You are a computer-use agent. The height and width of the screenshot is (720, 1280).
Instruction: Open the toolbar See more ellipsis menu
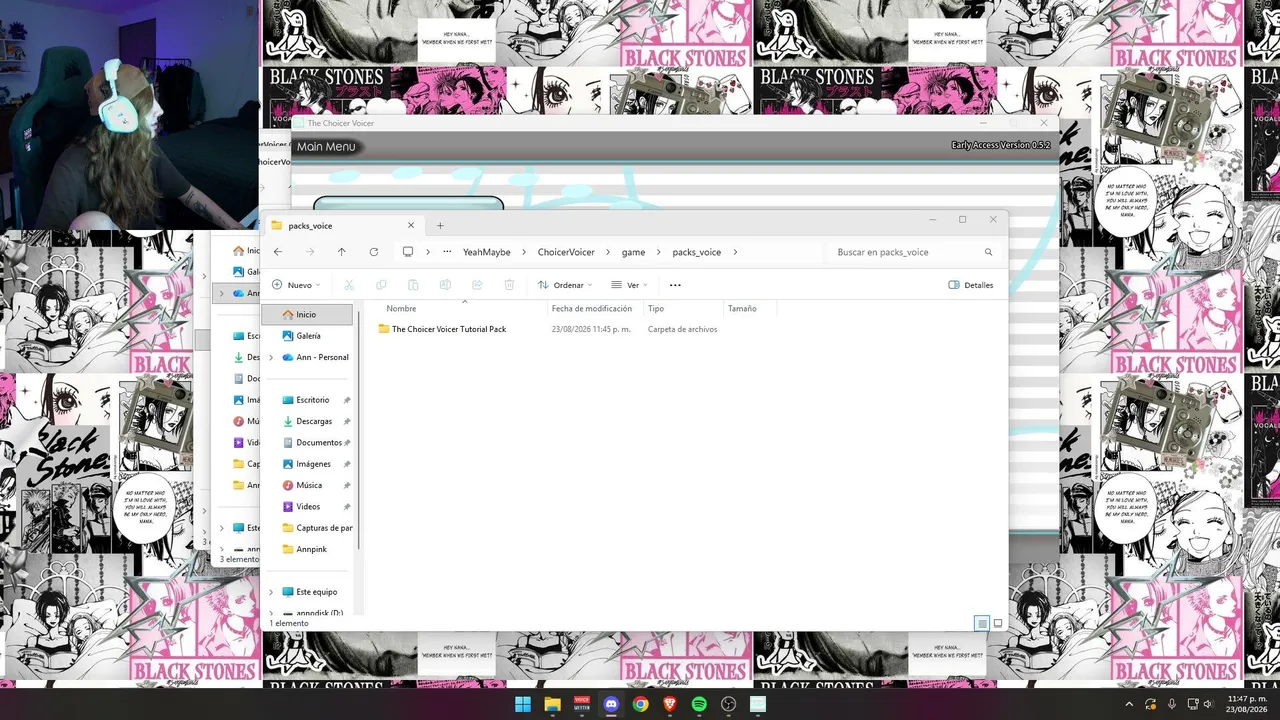point(675,285)
